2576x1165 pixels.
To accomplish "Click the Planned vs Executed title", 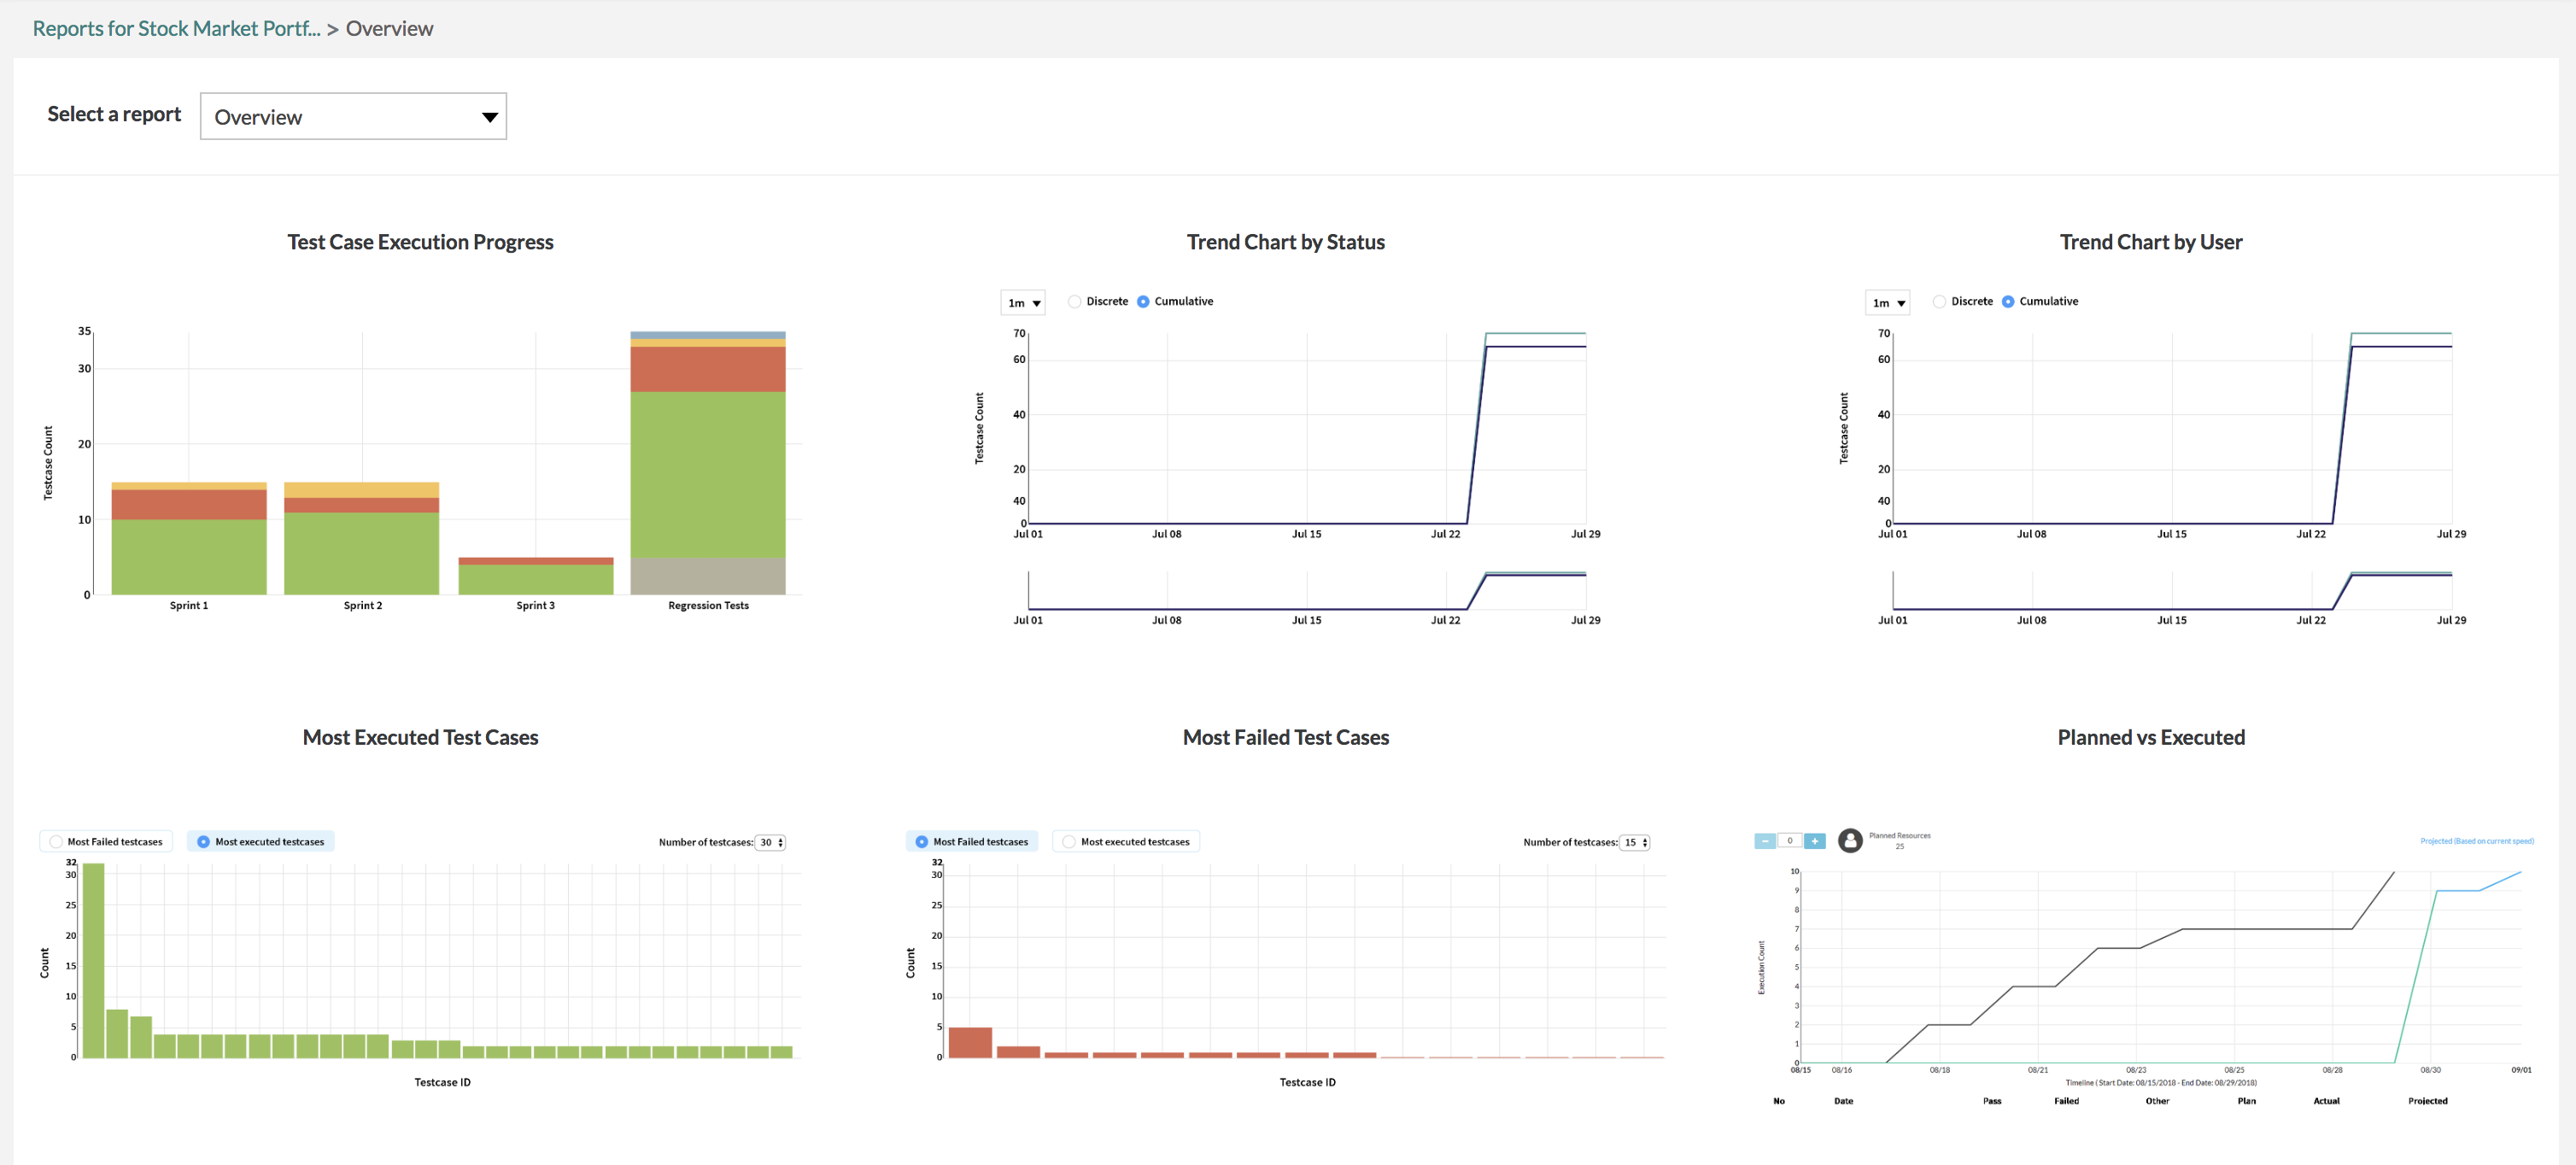I will click(2151, 737).
